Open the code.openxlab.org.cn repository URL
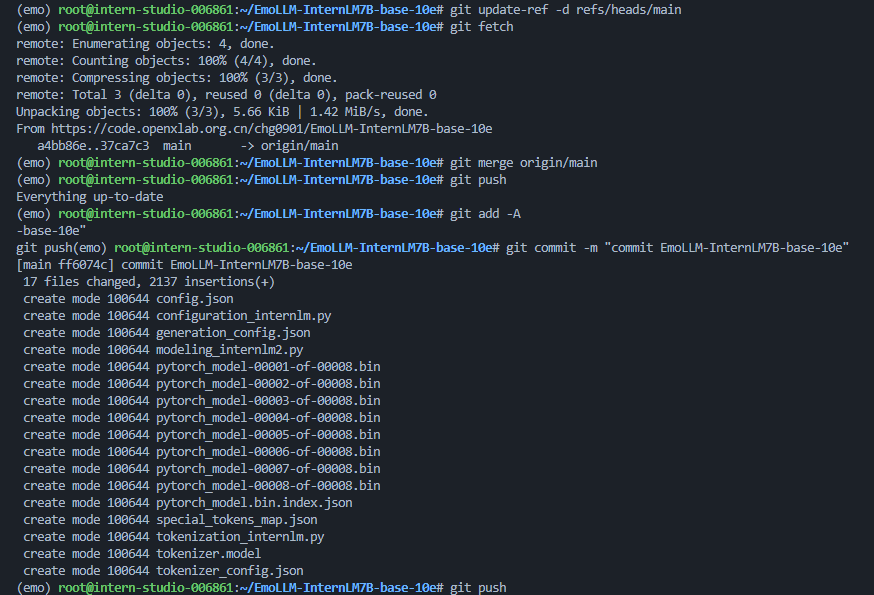Image resolution: width=874 pixels, height=595 pixels. pos(270,129)
